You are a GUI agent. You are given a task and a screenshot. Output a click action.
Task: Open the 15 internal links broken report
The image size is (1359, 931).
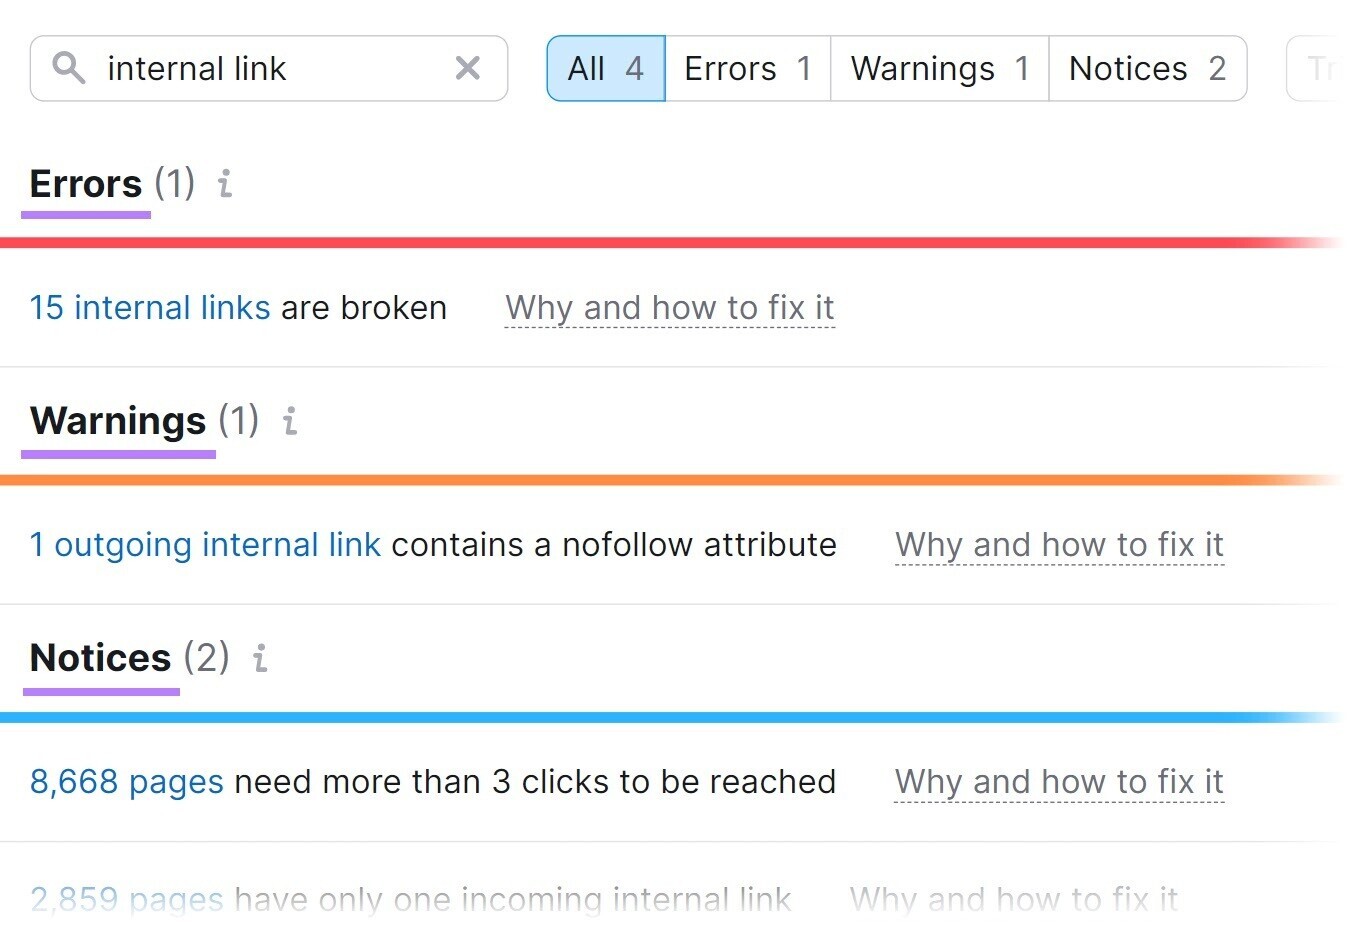pyautogui.click(x=149, y=308)
